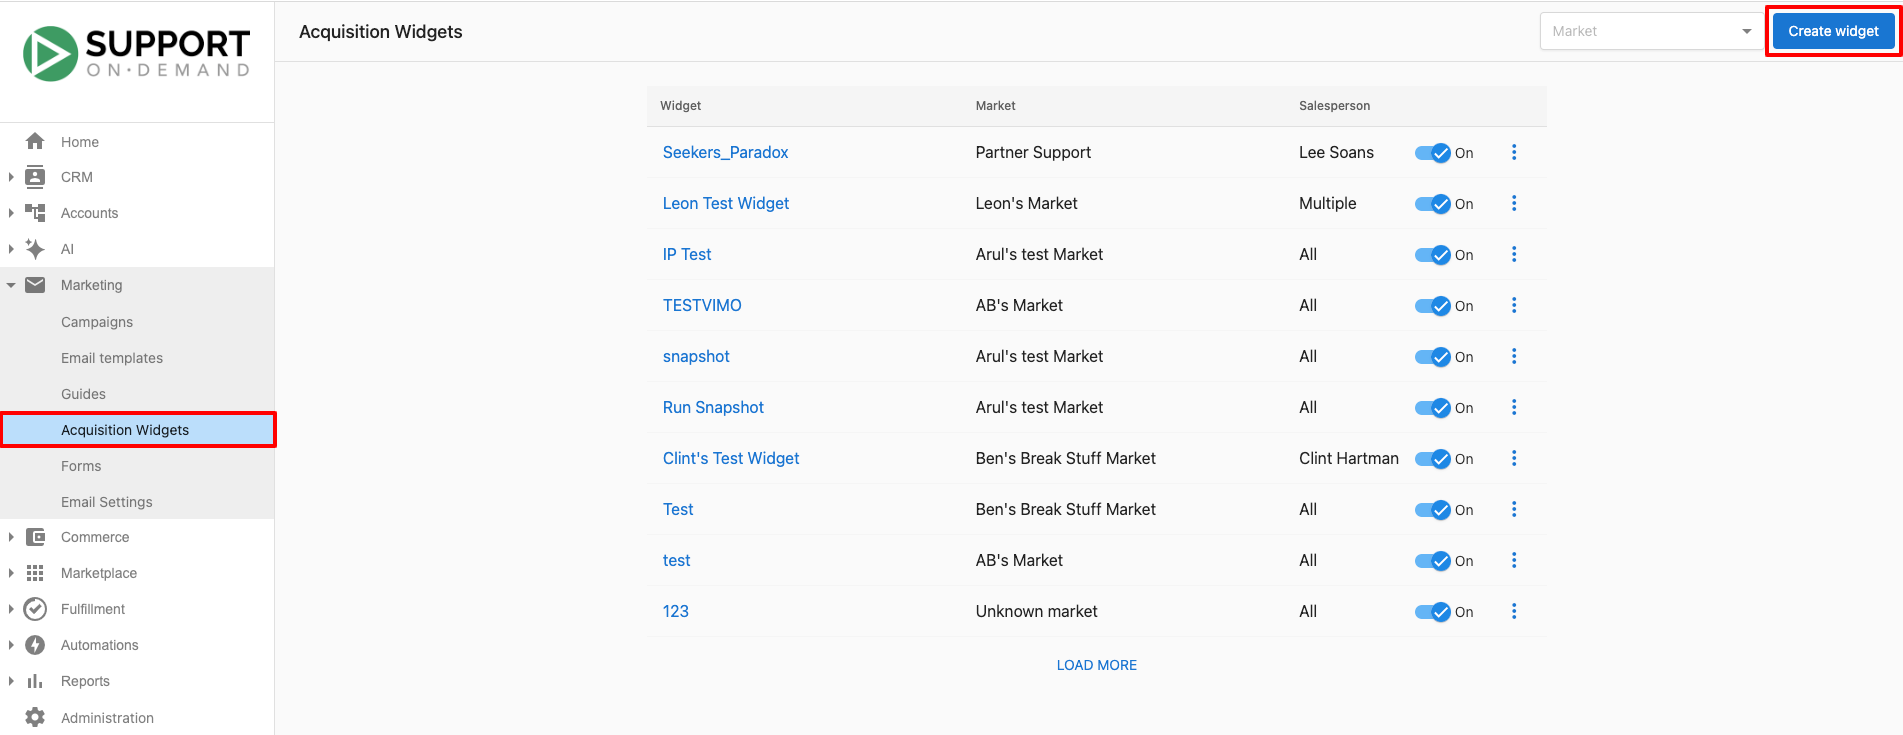The width and height of the screenshot is (1903, 735).
Task: Expand the Commerce section arrow
Action: pos(11,537)
